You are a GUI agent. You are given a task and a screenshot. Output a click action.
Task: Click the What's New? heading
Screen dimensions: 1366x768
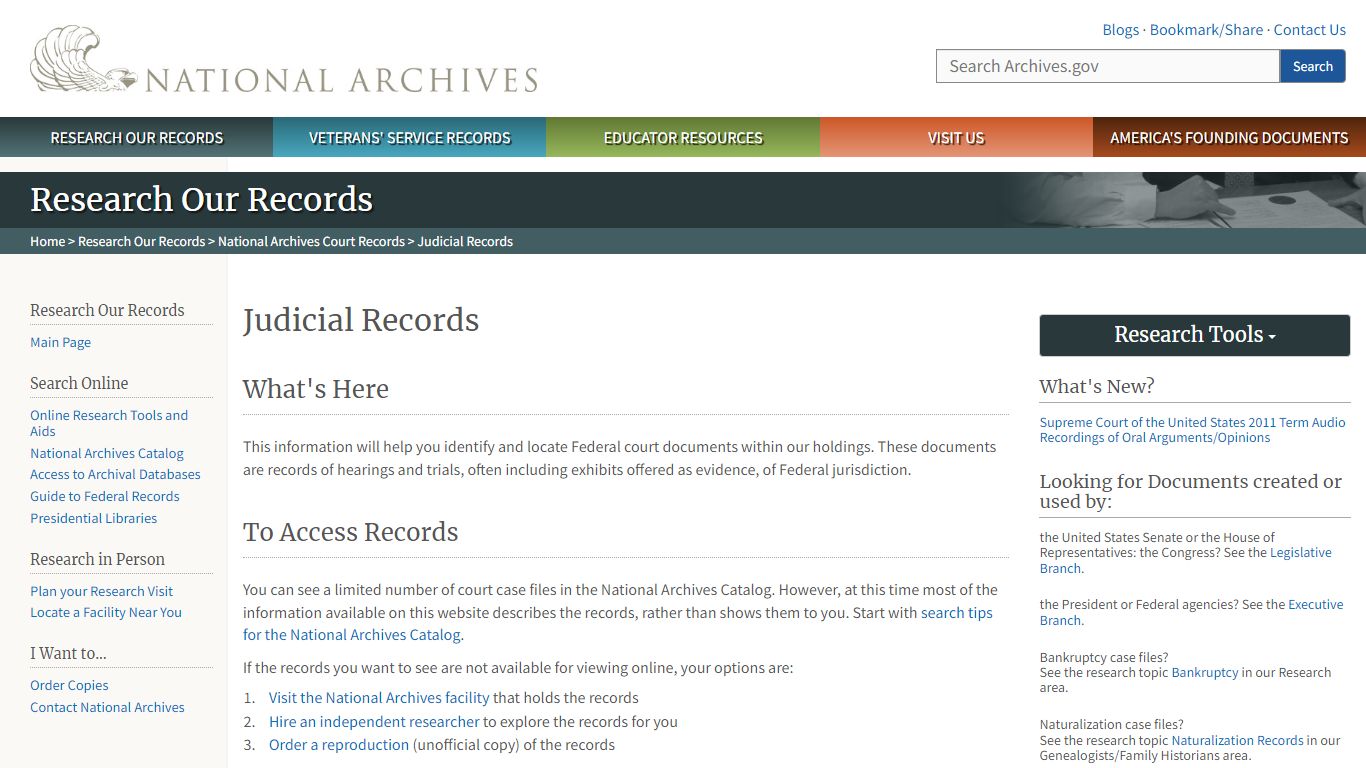click(x=1097, y=386)
